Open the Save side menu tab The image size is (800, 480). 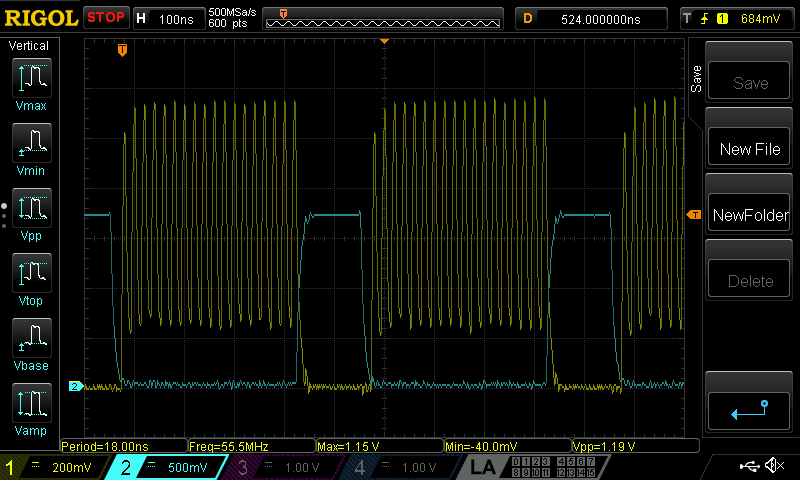(696, 79)
